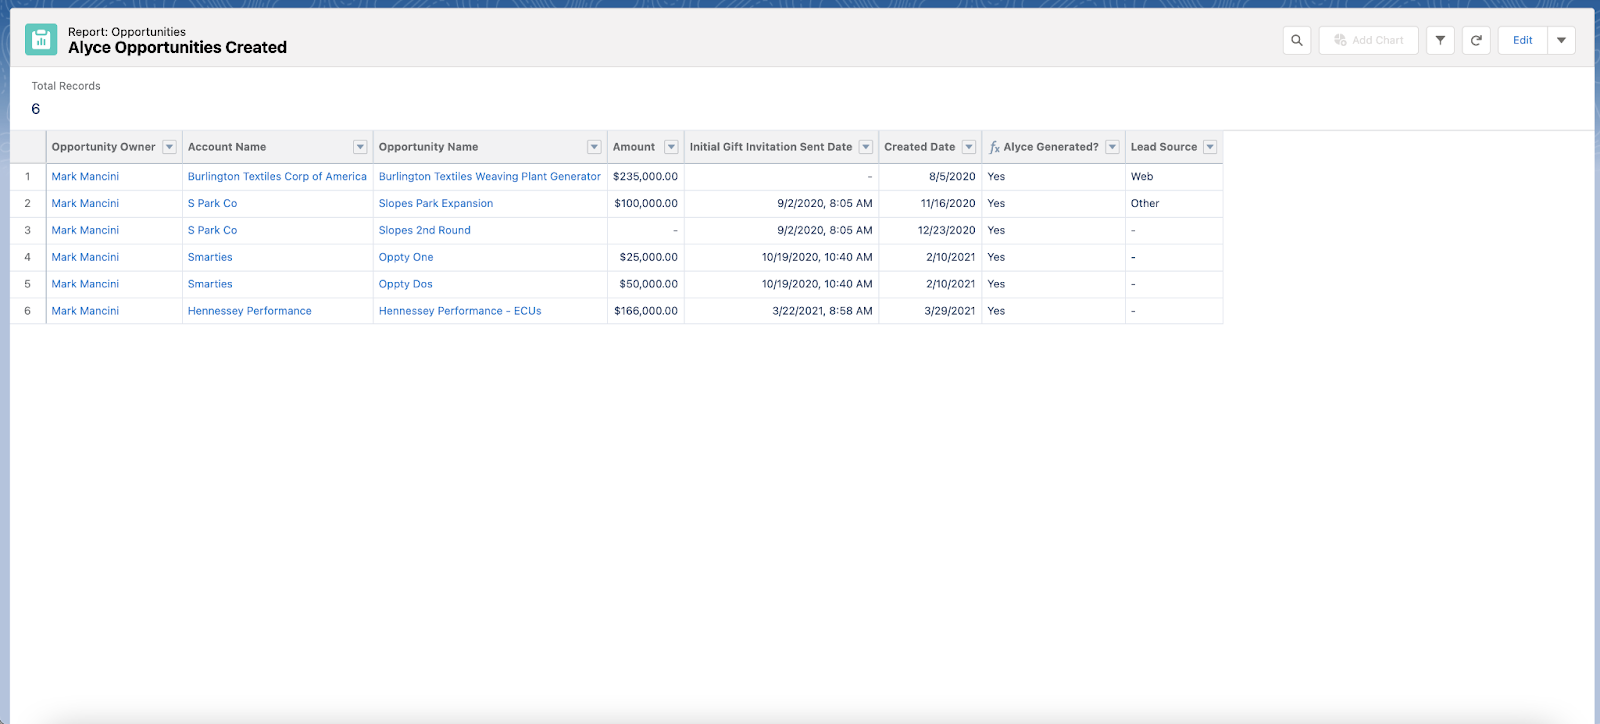Open Lead Source column dropdown
Screen dimensions: 1600x724
[x=1210, y=147]
